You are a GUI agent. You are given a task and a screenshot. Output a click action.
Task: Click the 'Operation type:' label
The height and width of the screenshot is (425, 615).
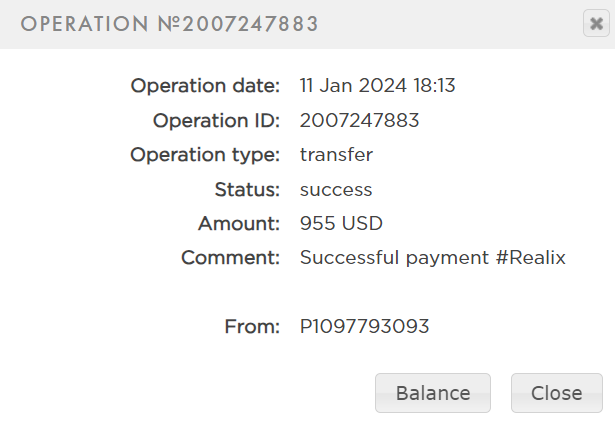coord(205,155)
